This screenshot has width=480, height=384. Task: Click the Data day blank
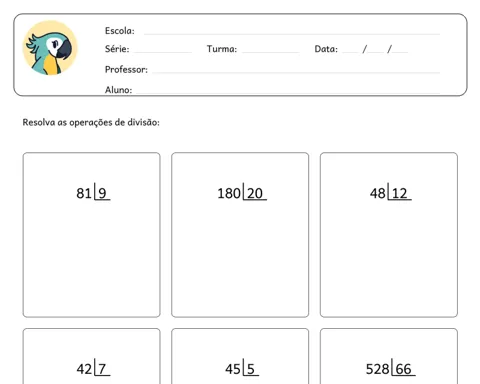click(350, 52)
